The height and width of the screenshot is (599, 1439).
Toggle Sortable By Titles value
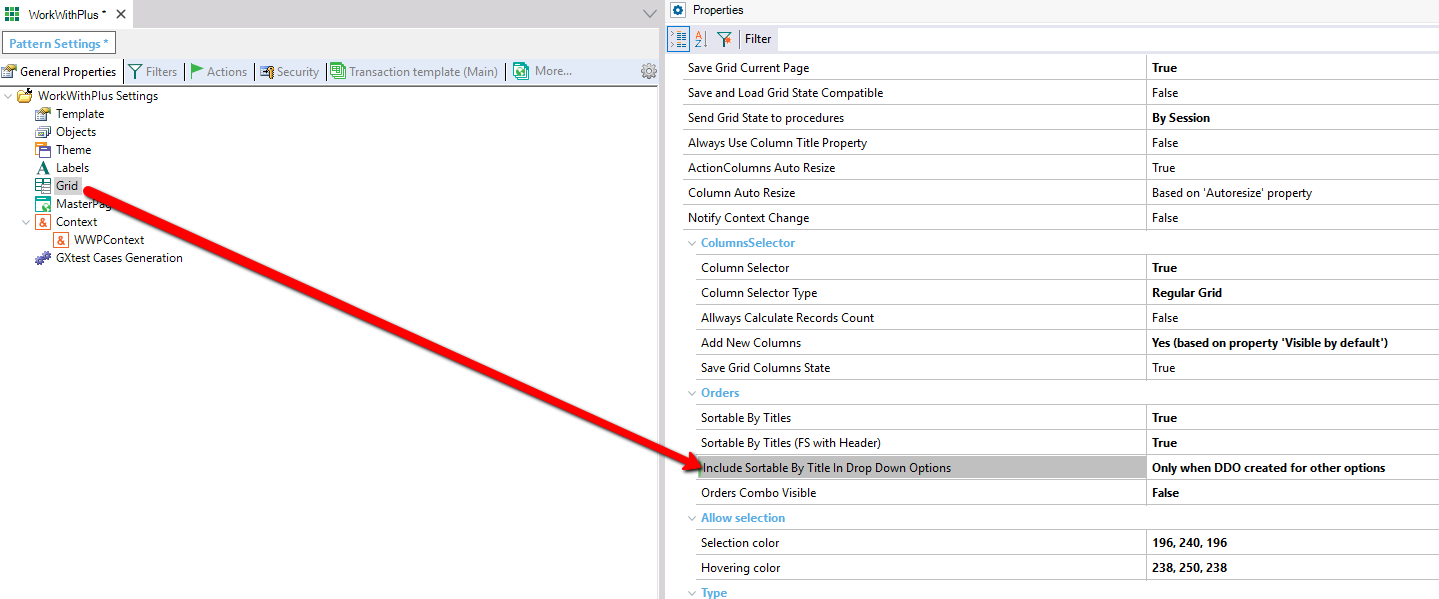[1292, 418]
